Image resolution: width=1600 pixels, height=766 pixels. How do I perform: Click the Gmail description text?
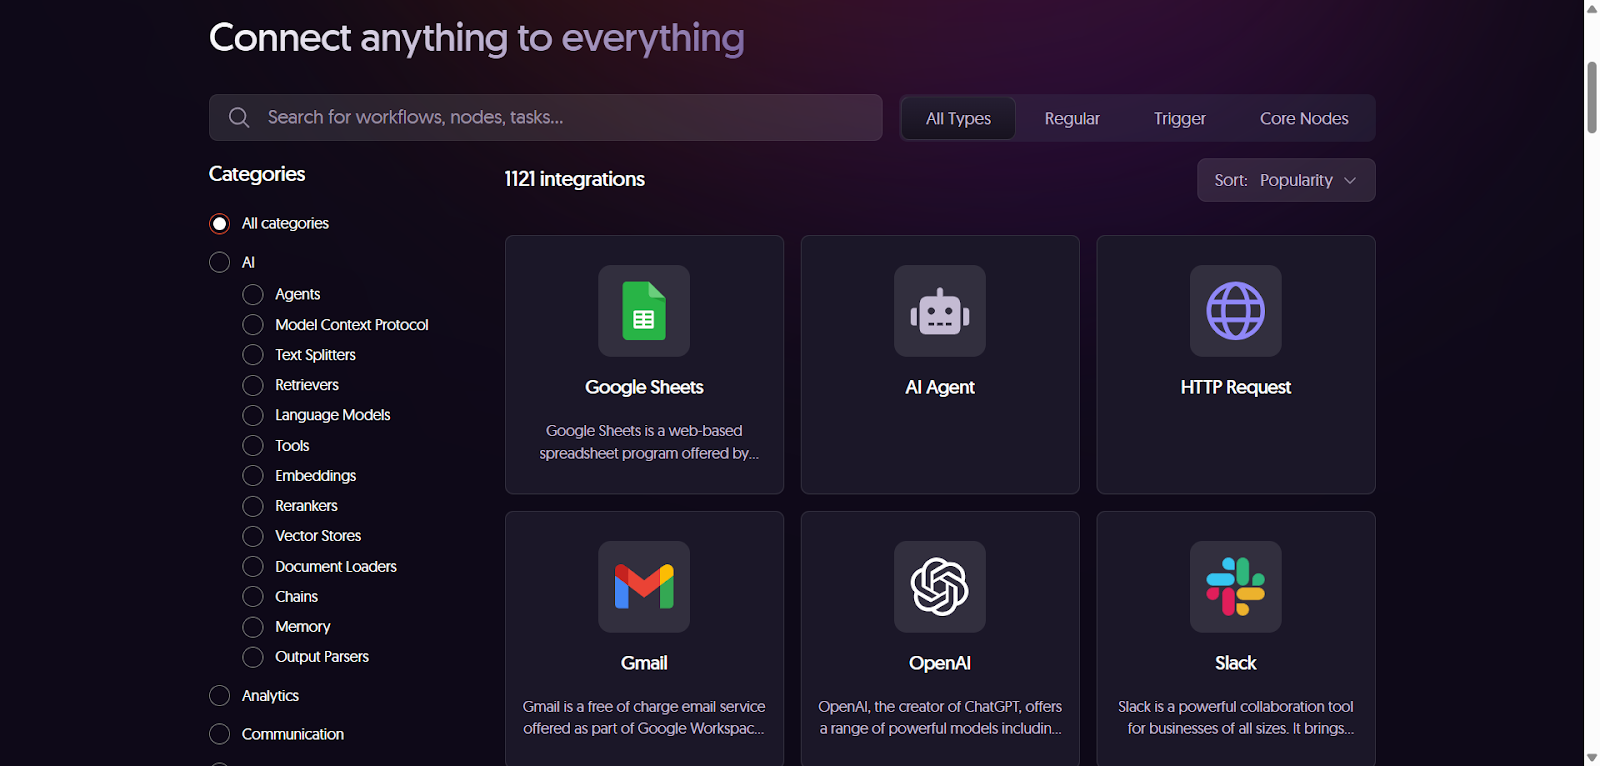644,718
